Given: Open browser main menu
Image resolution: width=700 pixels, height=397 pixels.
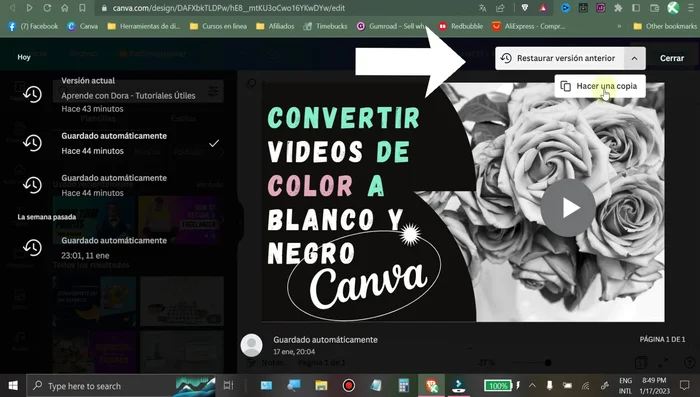Looking at the screenshot, I should tap(691, 8).
